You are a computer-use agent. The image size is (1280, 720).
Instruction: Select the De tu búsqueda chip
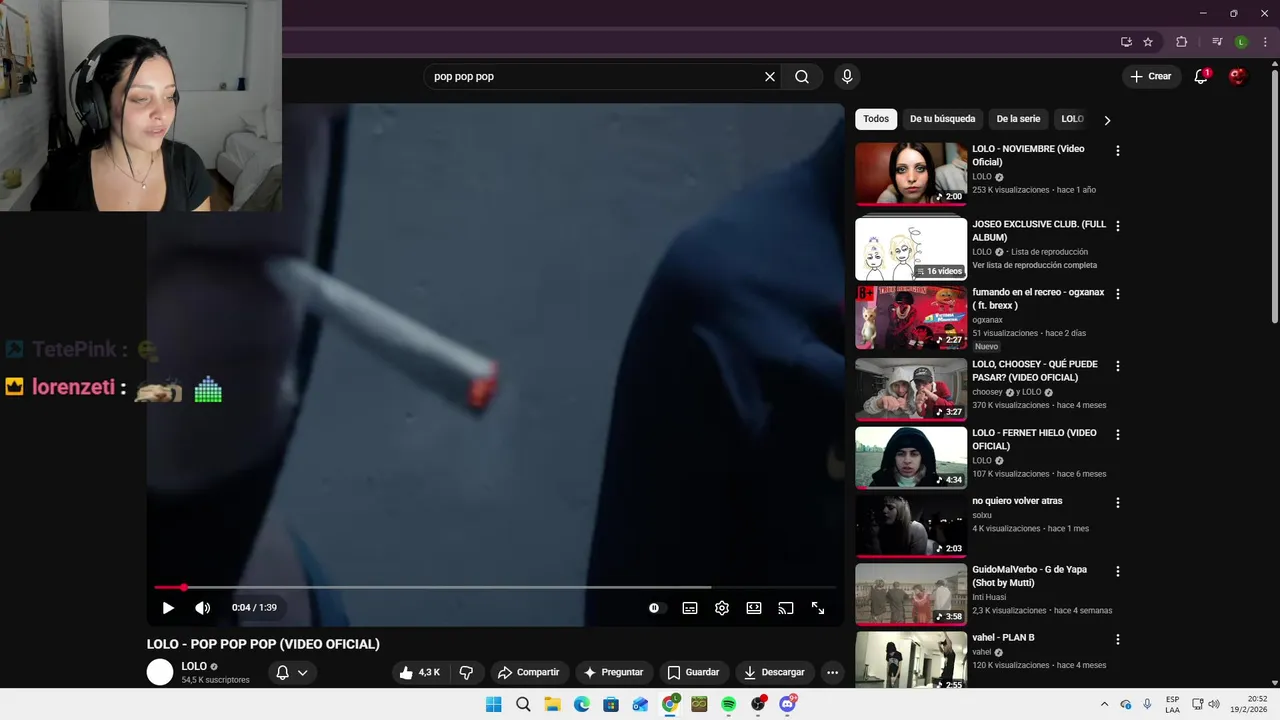coord(942,119)
